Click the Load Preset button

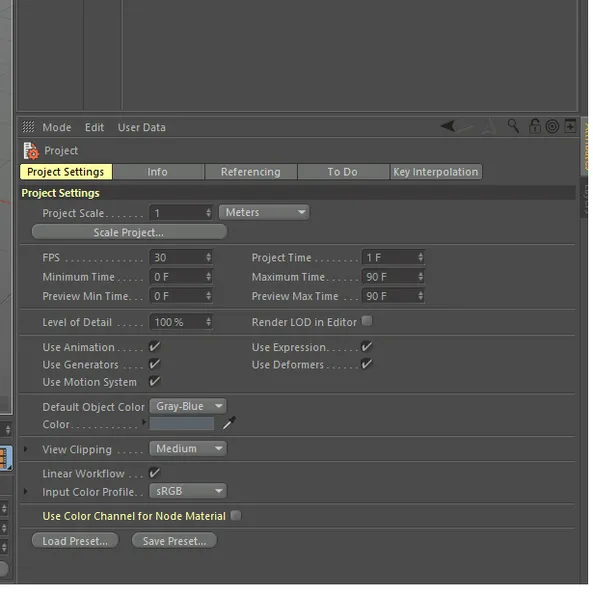75,541
